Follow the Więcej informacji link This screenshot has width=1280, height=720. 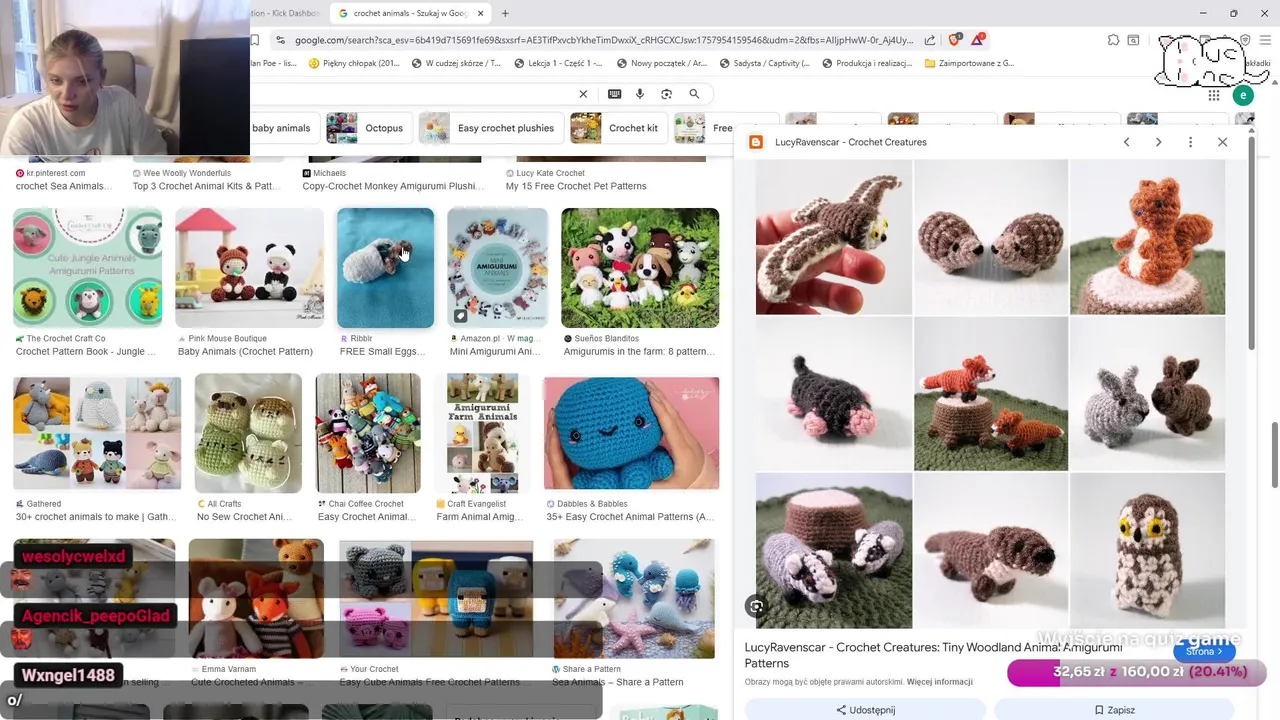(939, 682)
